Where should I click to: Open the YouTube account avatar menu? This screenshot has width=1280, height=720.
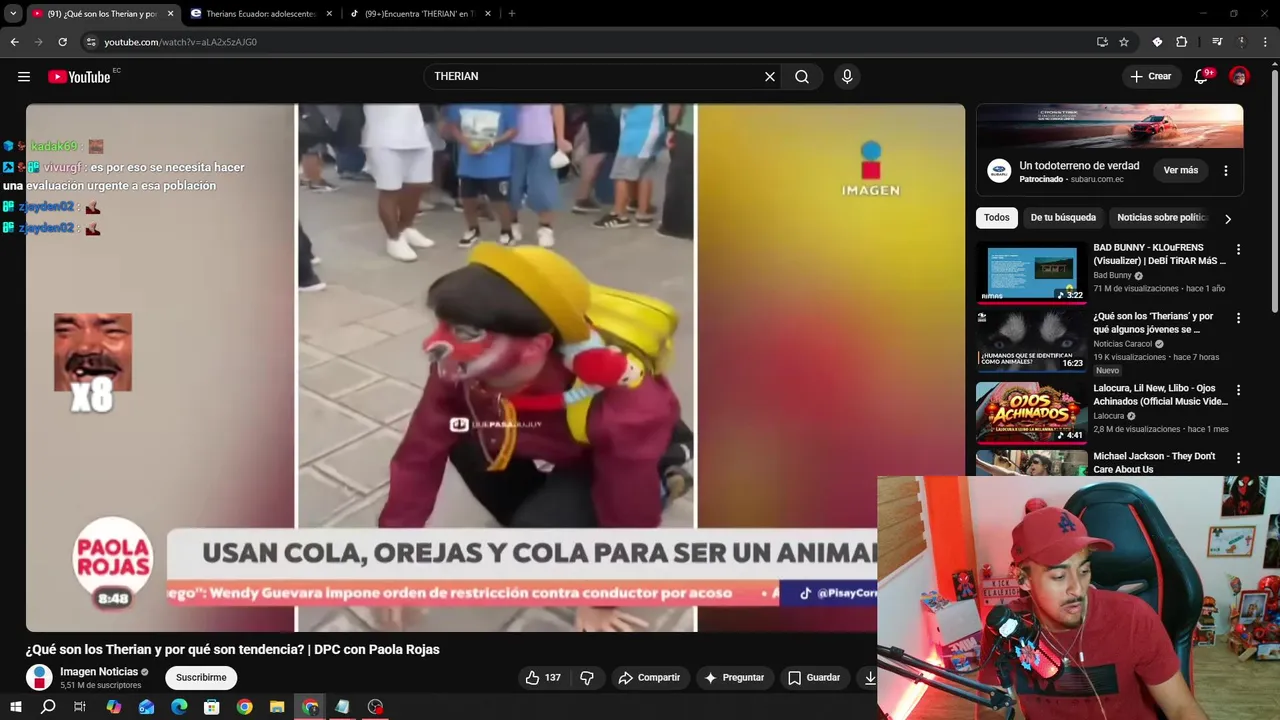(1239, 77)
